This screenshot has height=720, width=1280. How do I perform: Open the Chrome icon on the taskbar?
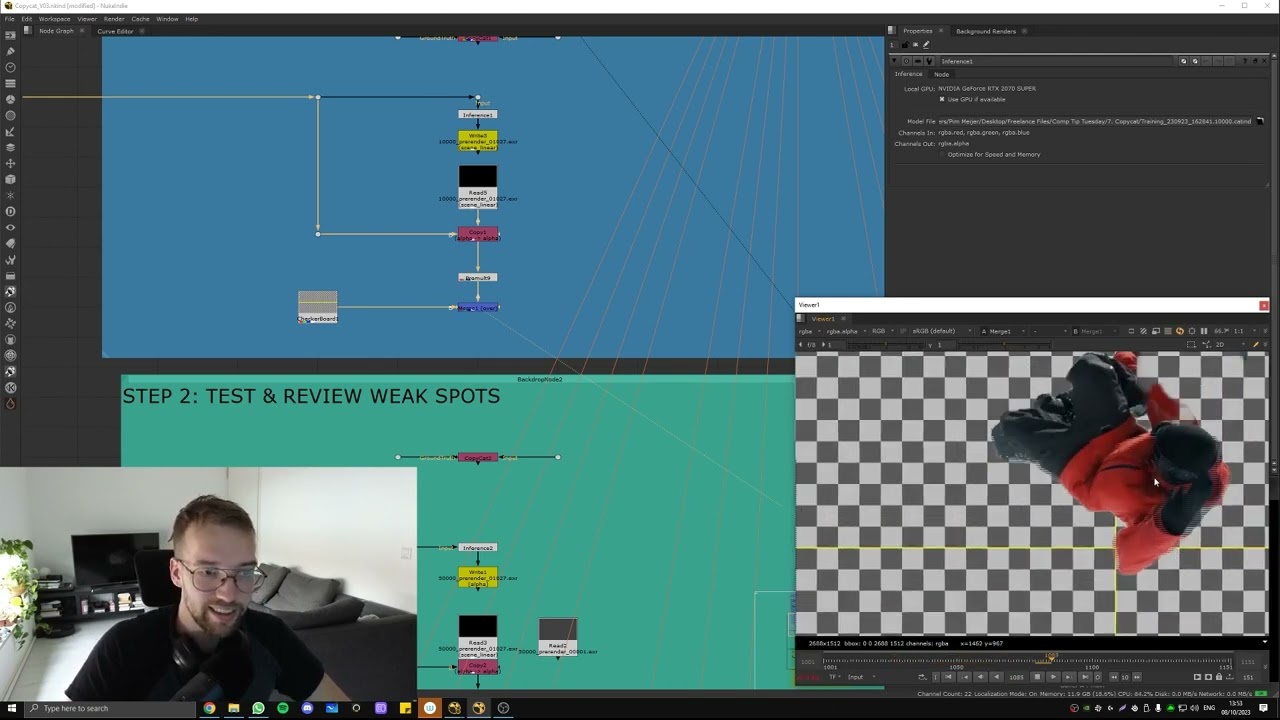coord(209,708)
